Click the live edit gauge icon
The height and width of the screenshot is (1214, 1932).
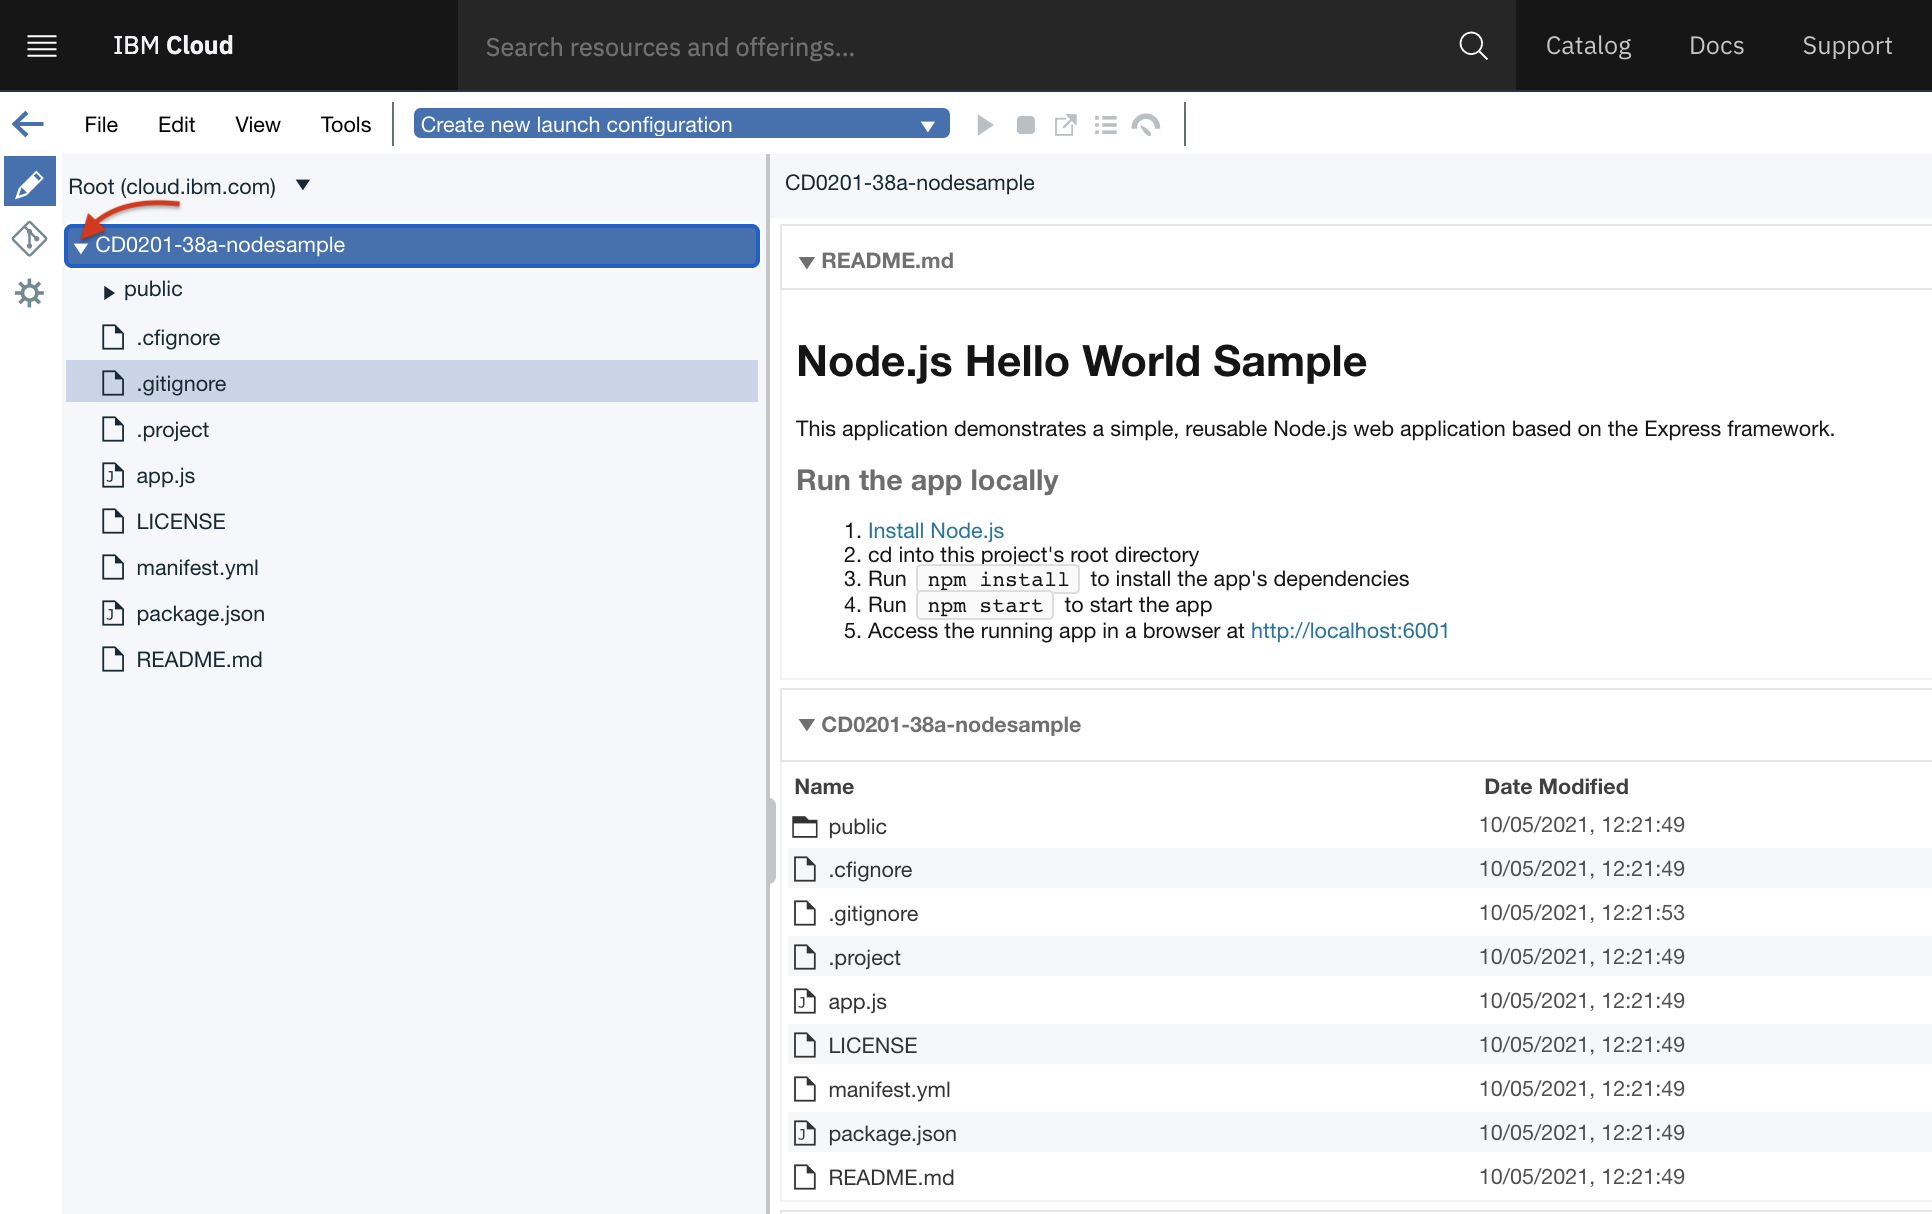pos(1146,125)
